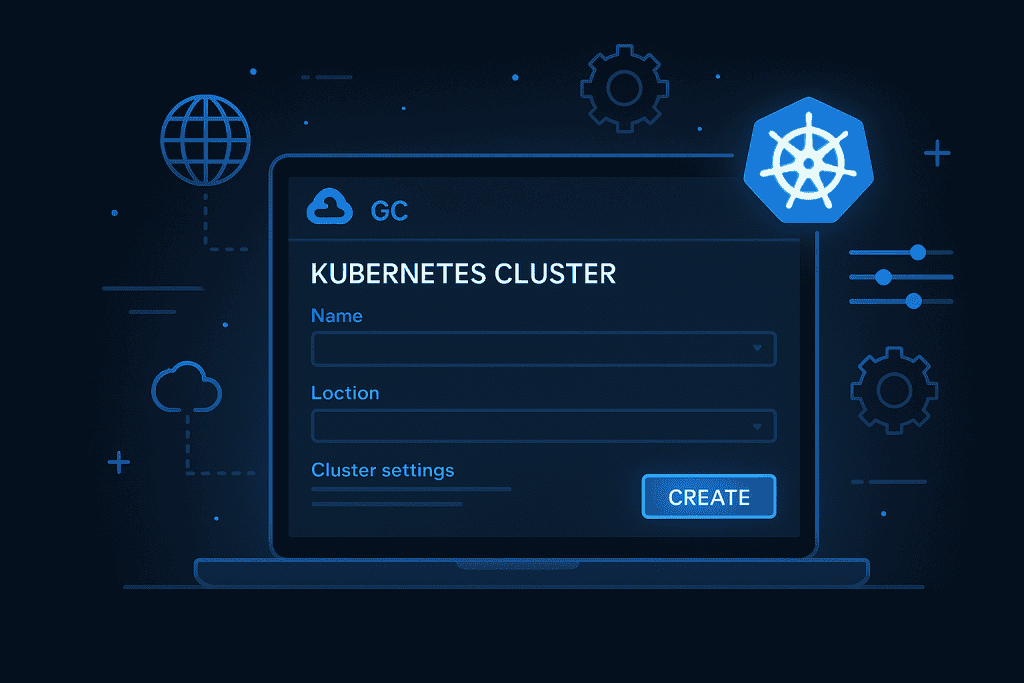The image size is (1024, 683).
Task: Click the KUBERNETES CLUSTER heading
Action: point(463,274)
